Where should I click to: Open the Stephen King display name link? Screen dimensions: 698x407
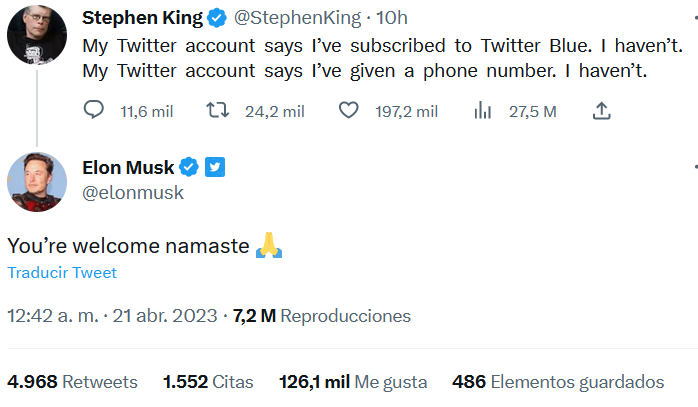coord(142,18)
